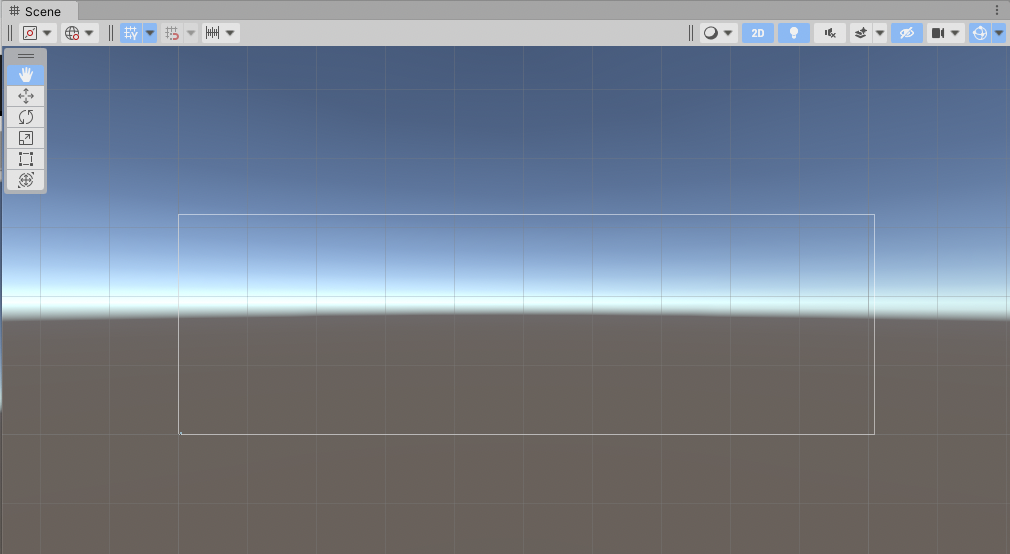Open the Pivot handle position dropdown
1010x554 pixels.
(x=38, y=33)
